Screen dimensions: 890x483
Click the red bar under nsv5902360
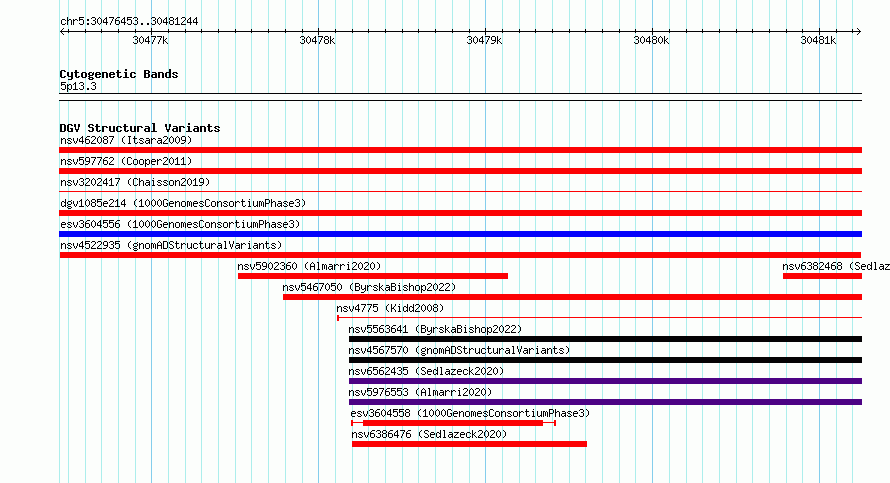[x=373, y=276]
